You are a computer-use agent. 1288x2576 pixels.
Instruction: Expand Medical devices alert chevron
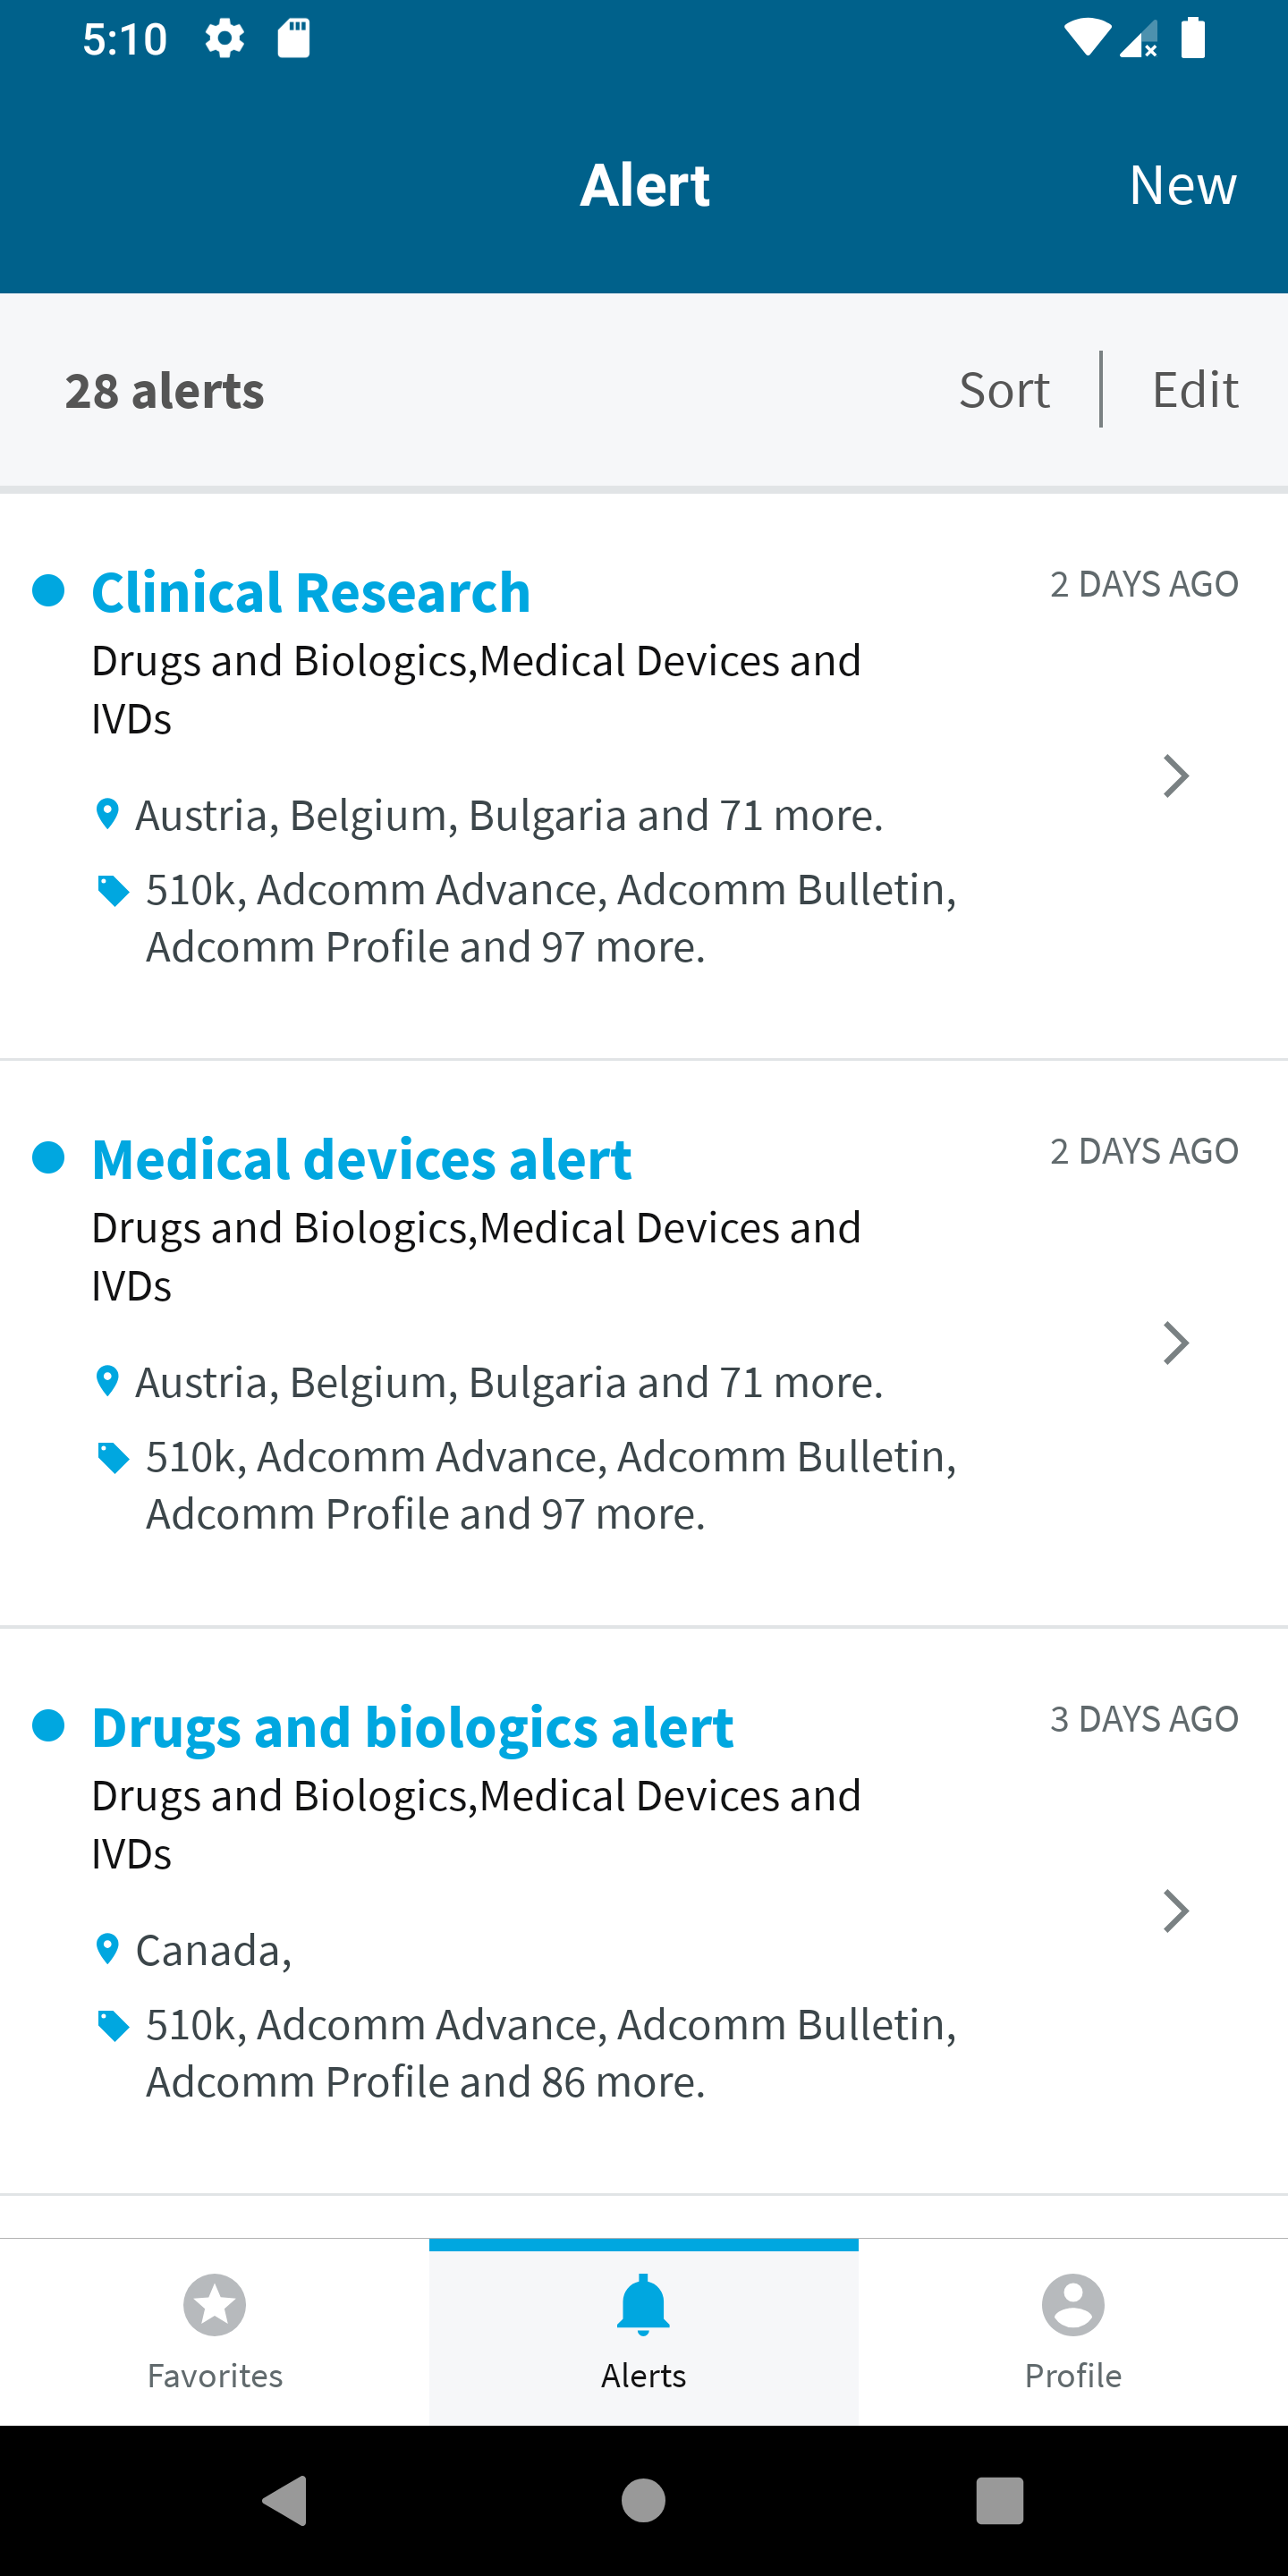point(1176,1343)
